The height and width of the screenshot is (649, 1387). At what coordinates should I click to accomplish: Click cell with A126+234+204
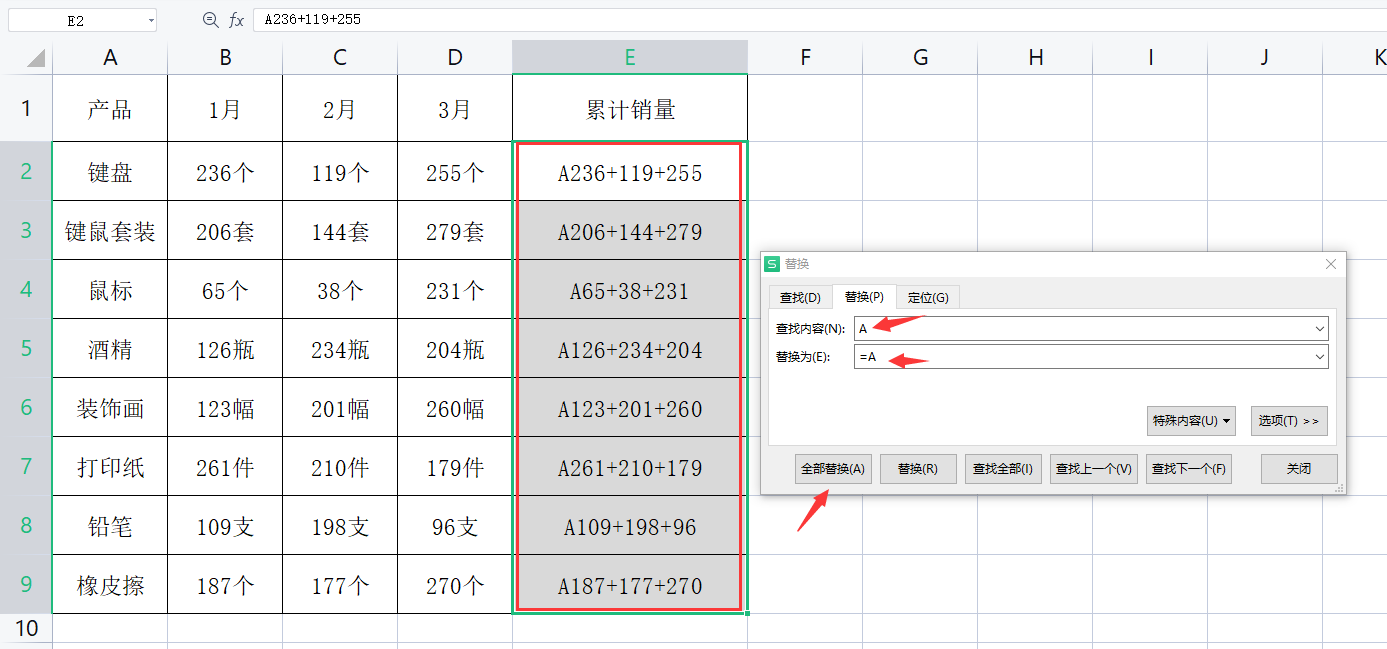tap(630, 350)
